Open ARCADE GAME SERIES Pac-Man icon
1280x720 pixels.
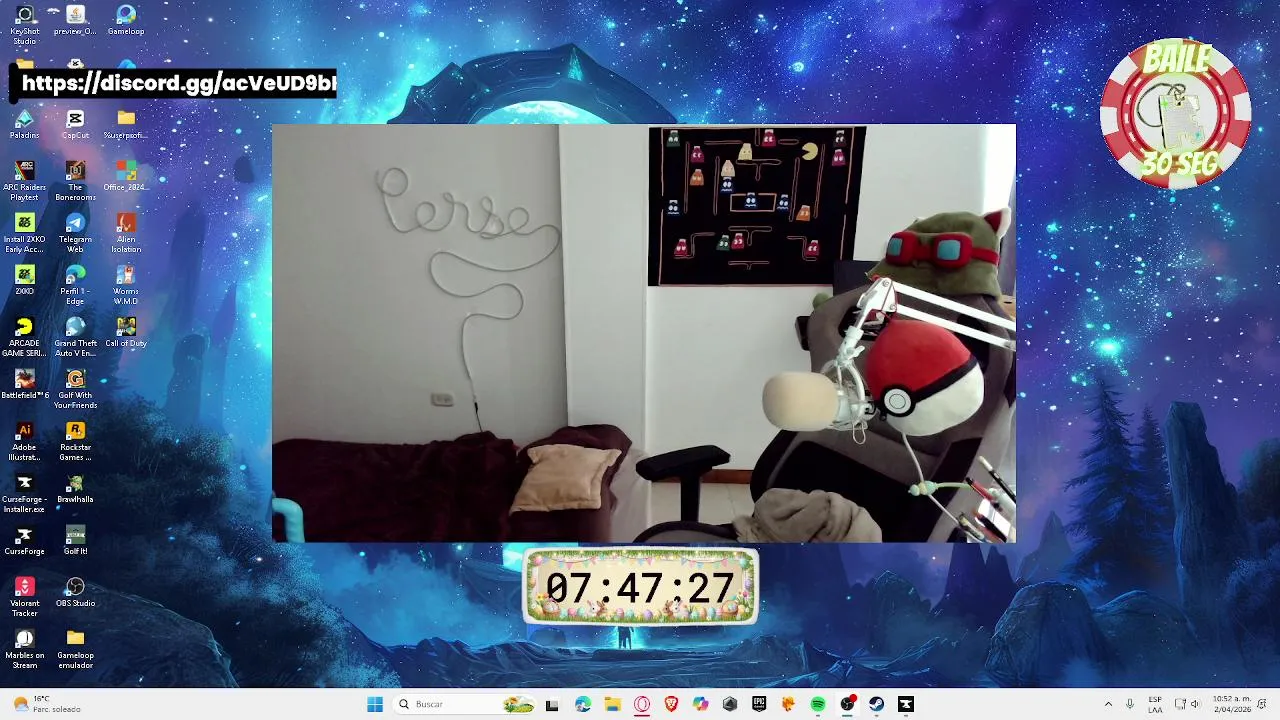pos(24,337)
